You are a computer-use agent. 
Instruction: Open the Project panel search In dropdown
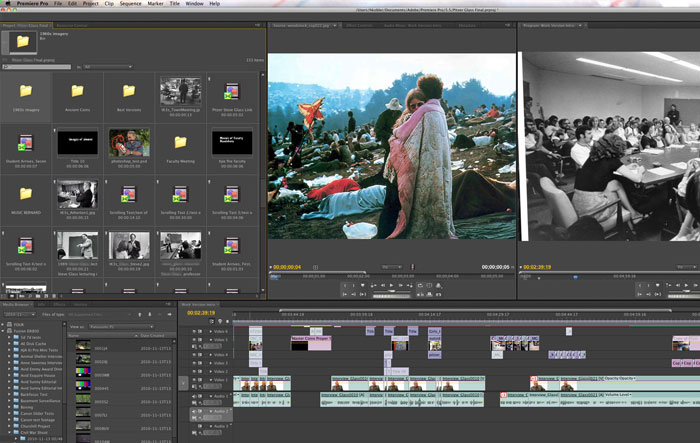108,67
